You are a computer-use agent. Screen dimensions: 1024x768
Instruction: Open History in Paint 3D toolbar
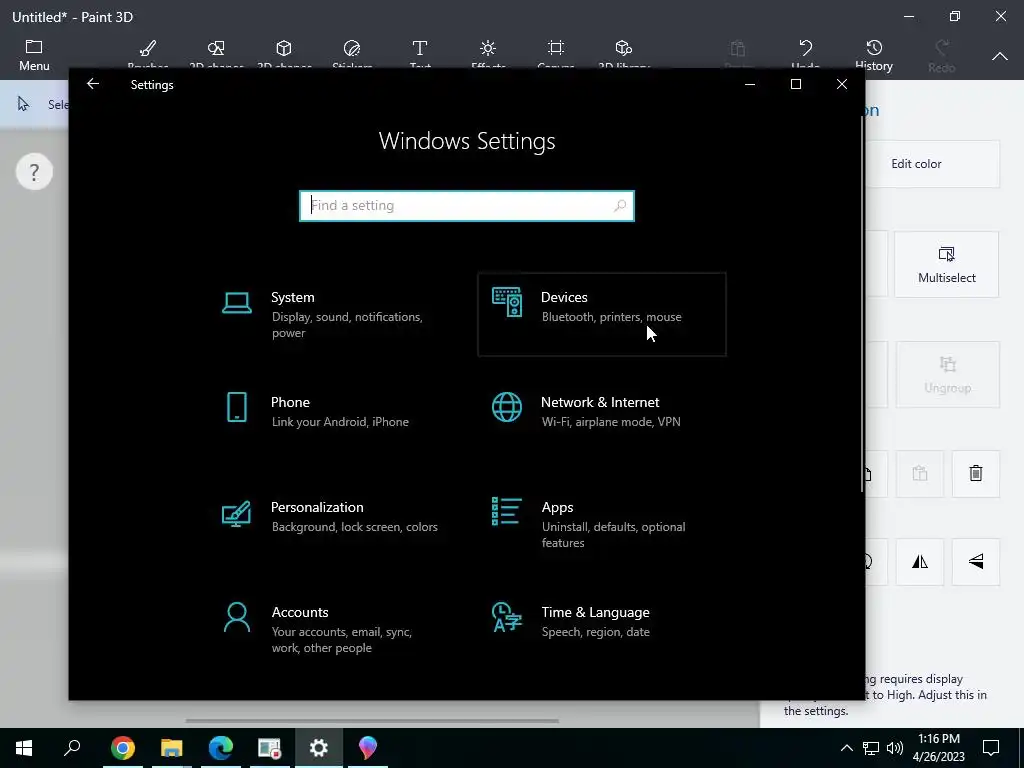tap(874, 55)
